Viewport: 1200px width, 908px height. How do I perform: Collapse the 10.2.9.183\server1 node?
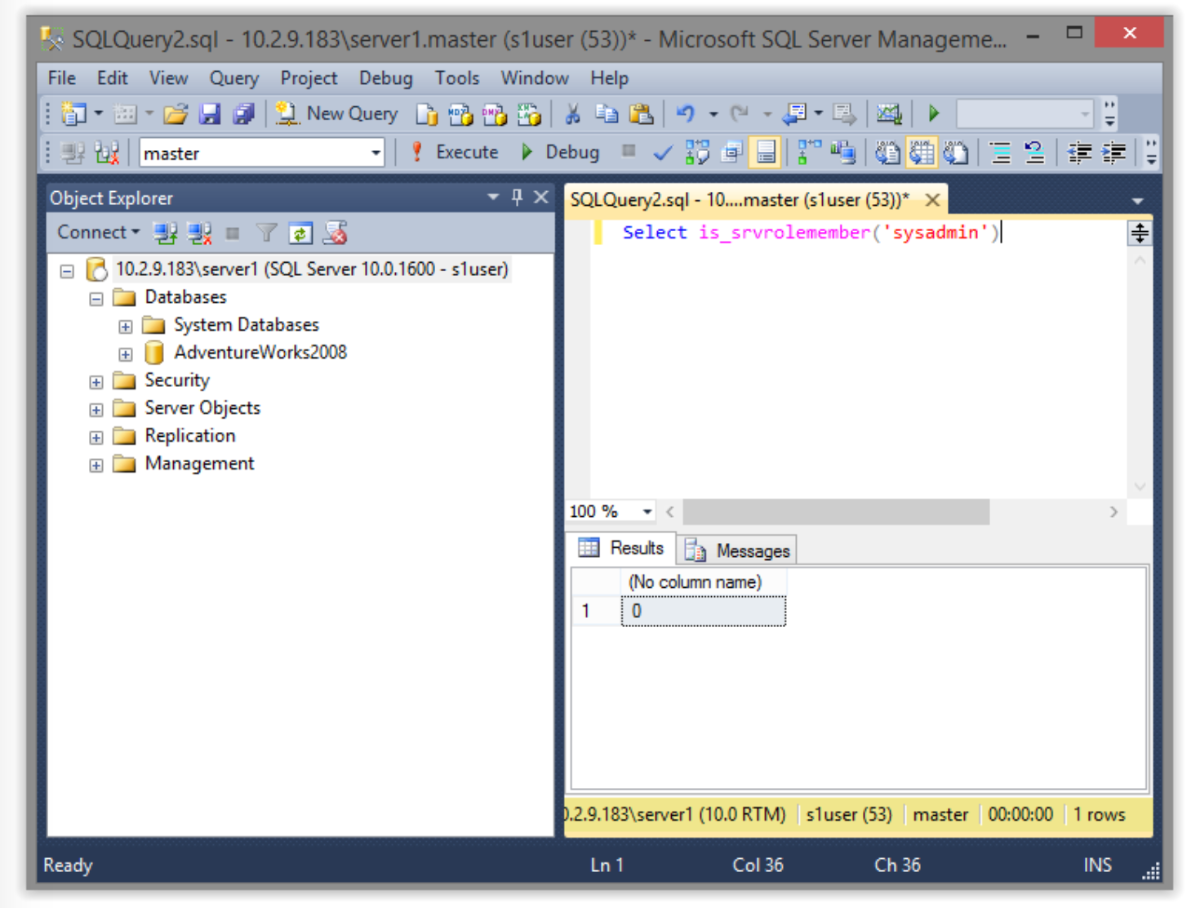coord(67,270)
